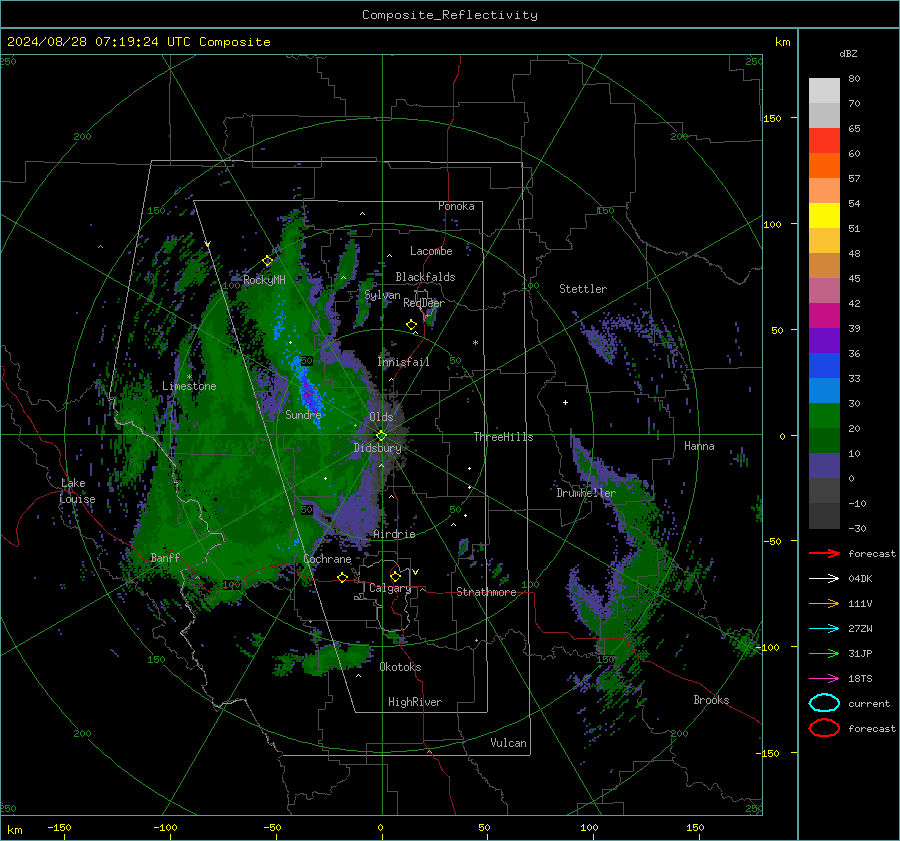Click the Okotoks label
Screen dimensions: 900x841
(400, 667)
